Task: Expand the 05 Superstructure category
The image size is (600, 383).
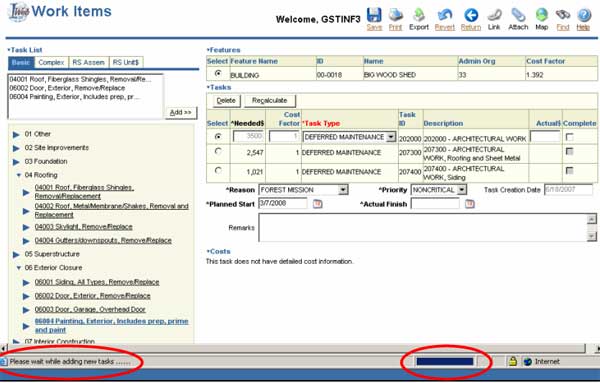Action: point(16,254)
